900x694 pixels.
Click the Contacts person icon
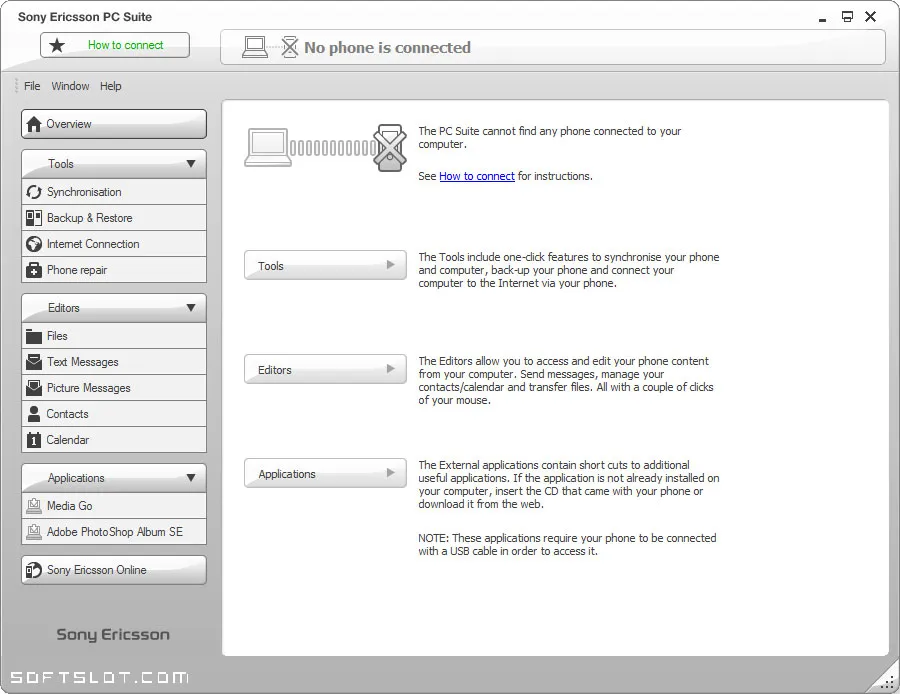[34, 414]
